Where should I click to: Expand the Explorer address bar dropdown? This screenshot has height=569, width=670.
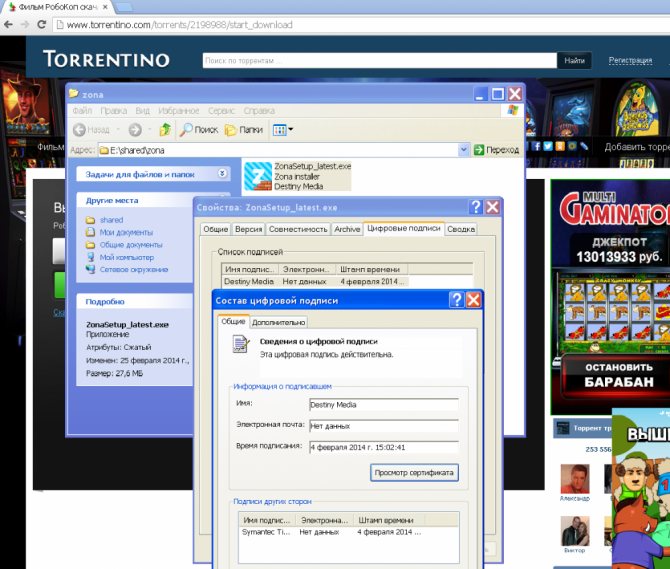(463, 150)
